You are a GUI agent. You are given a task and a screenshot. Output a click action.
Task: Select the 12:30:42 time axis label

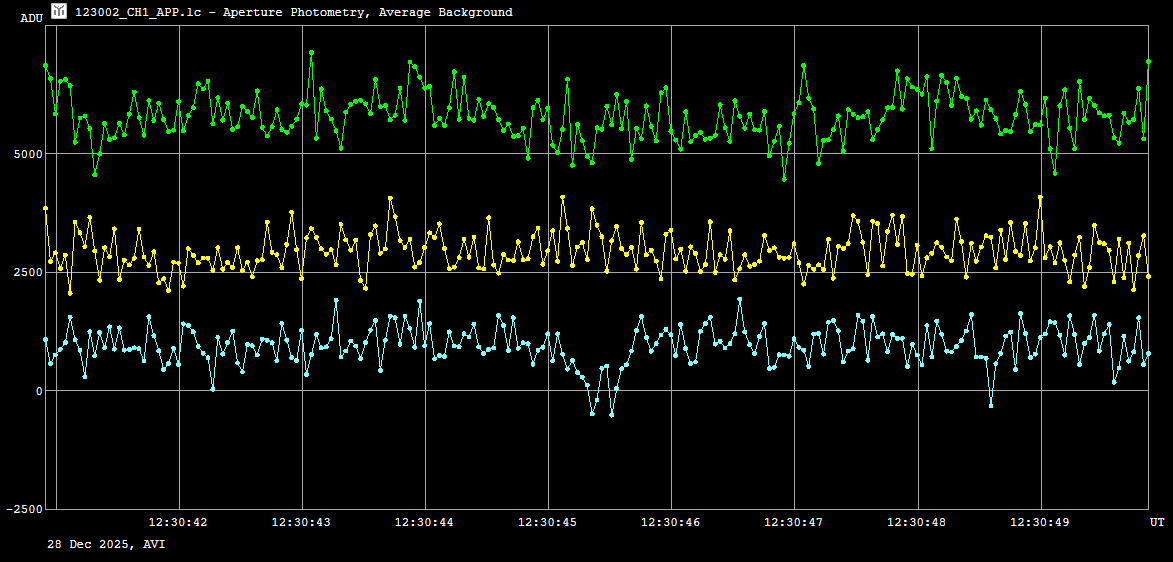(178, 522)
